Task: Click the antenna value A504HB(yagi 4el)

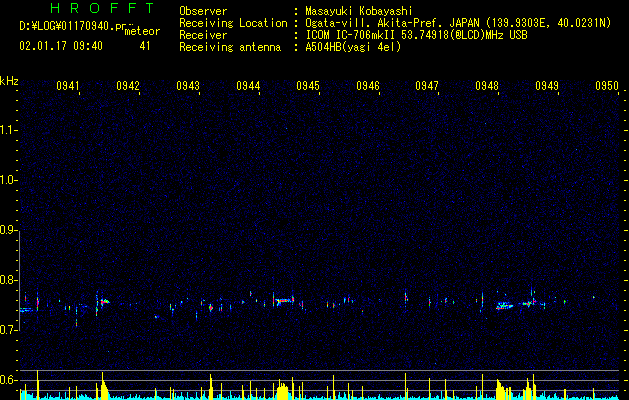Action: coord(353,47)
